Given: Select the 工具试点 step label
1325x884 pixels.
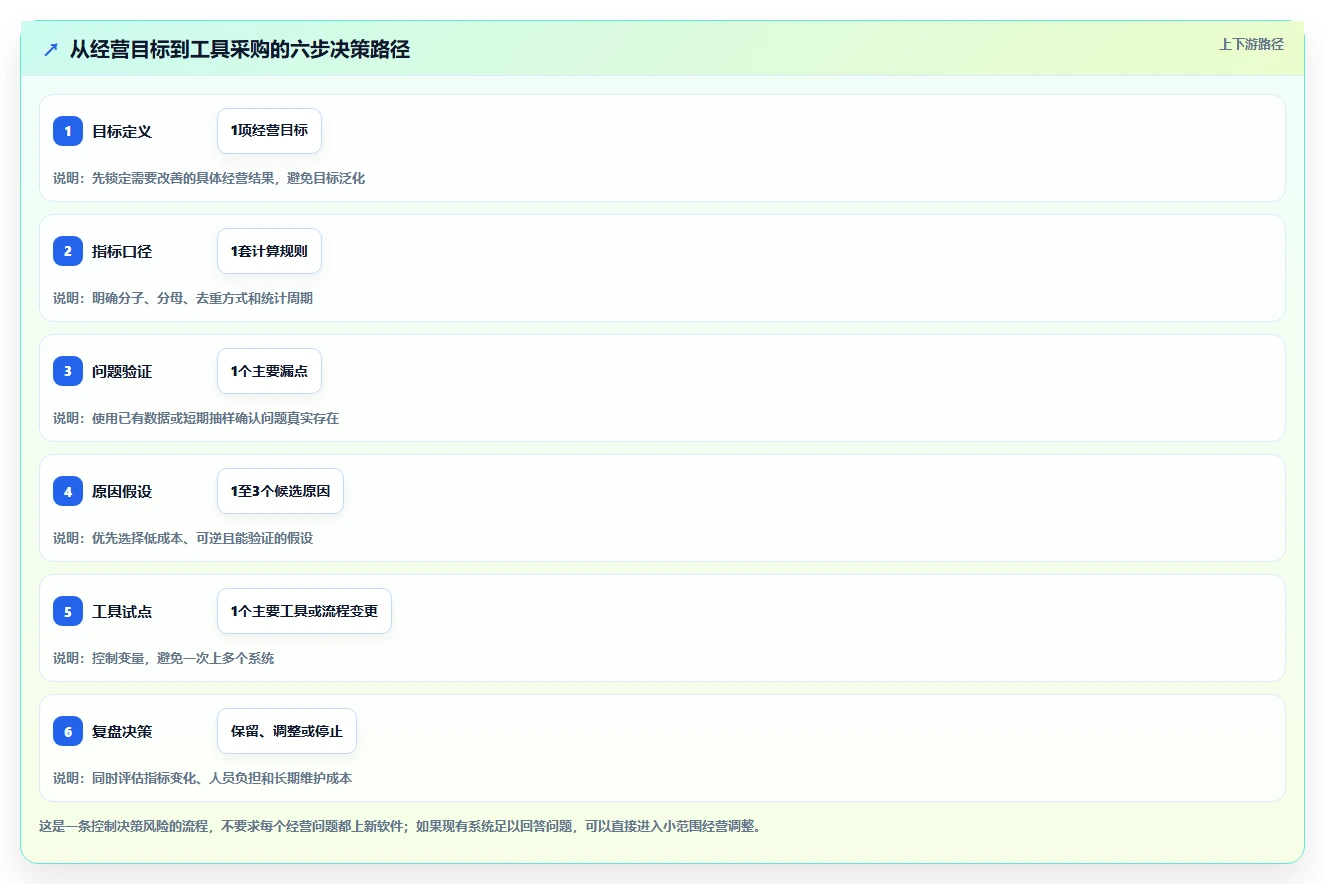Looking at the screenshot, I should pos(122,611).
